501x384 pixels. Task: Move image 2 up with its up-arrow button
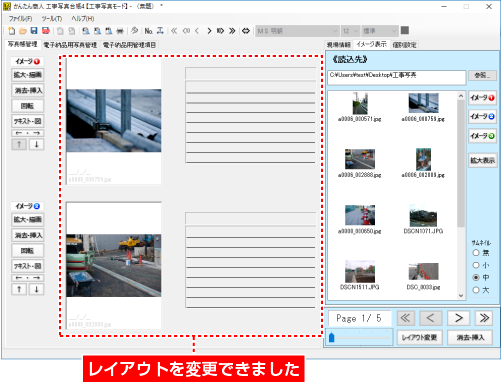pyautogui.click(x=19, y=289)
